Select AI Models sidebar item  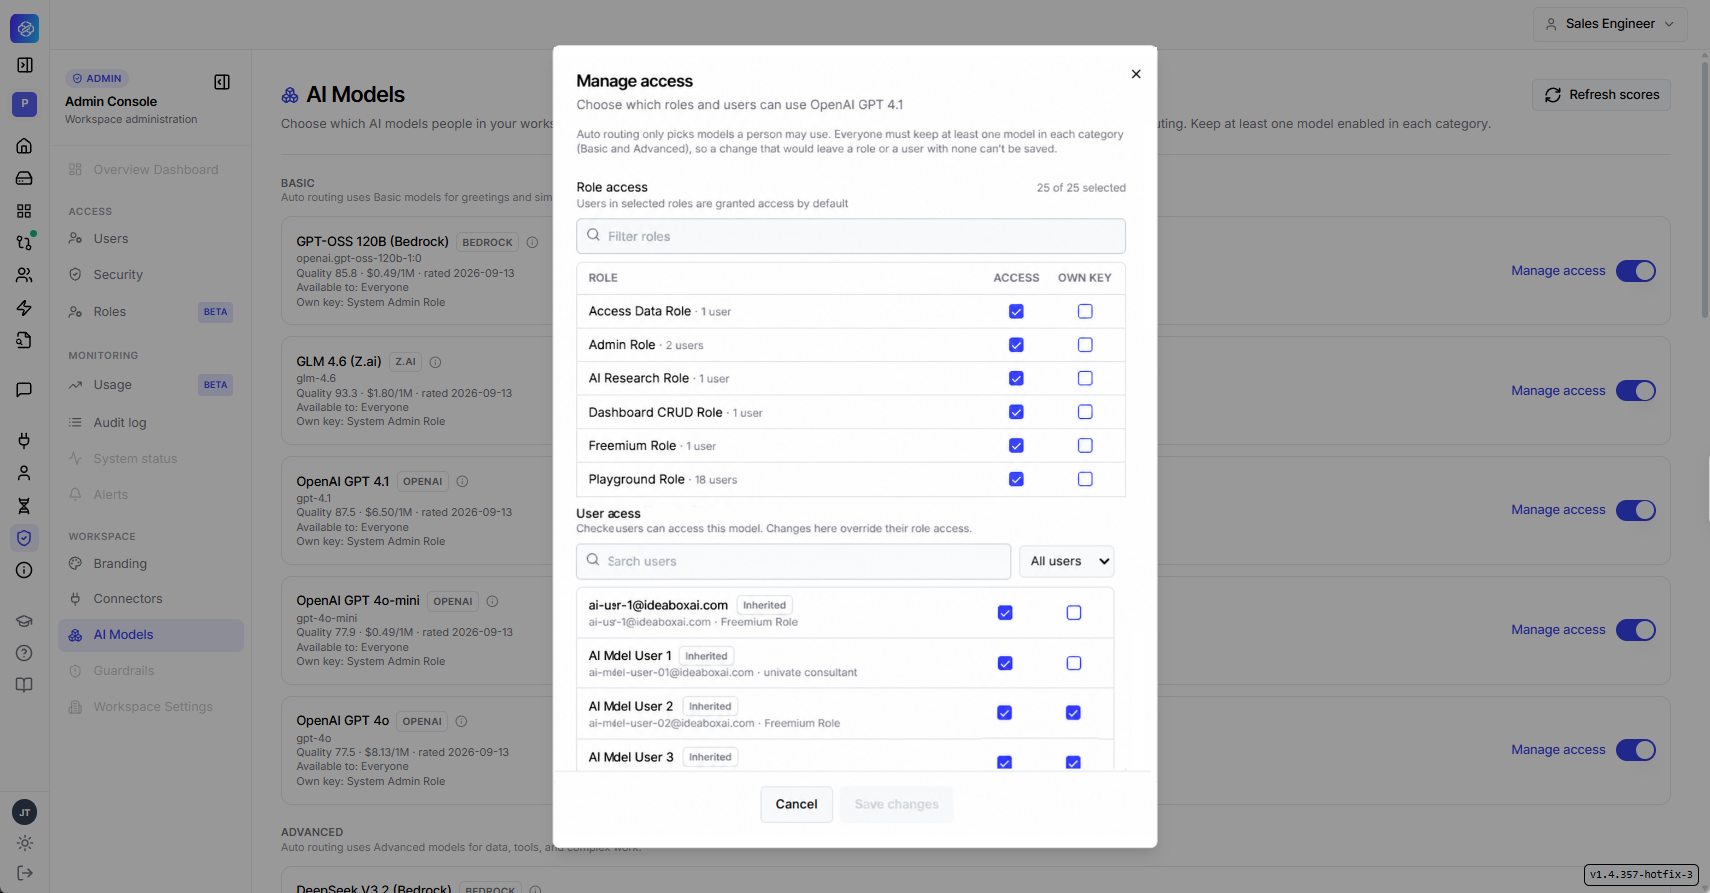pyautogui.click(x=151, y=635)
